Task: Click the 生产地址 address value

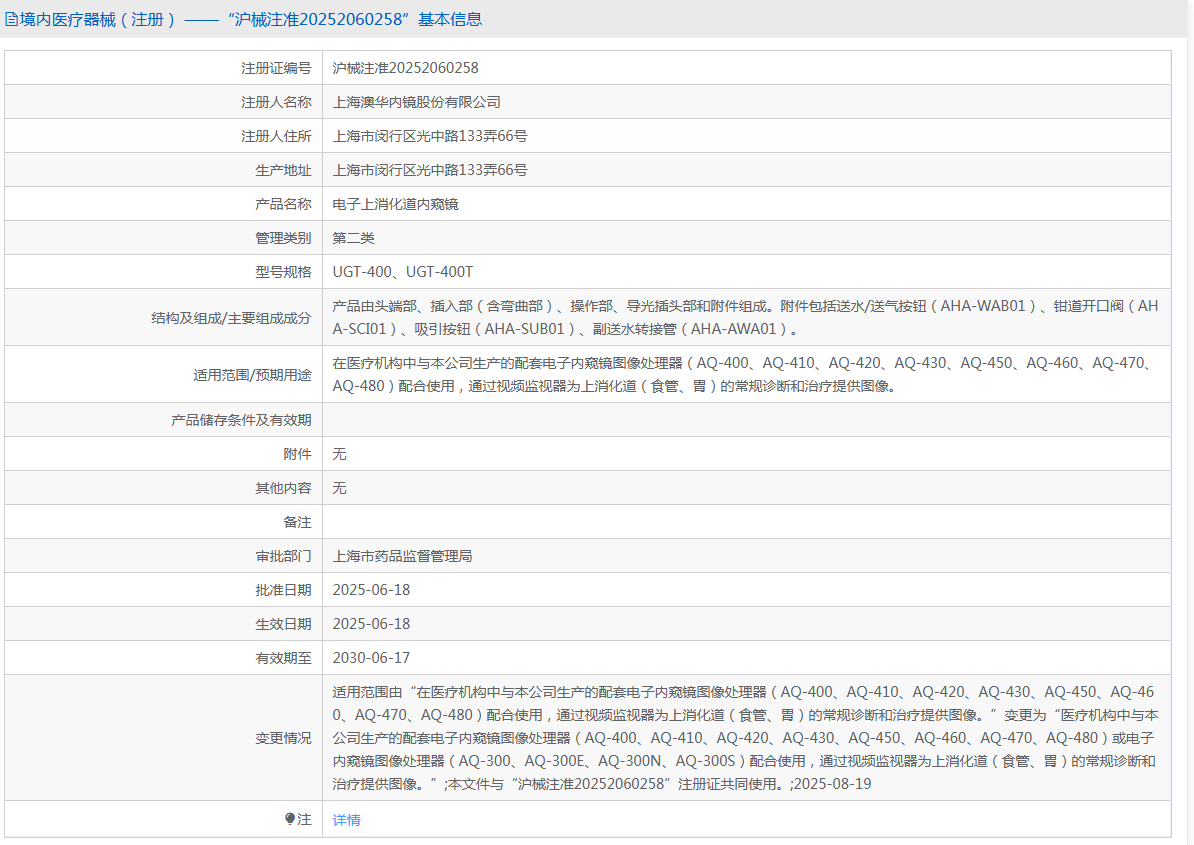Action: click(x=429, y=170)
